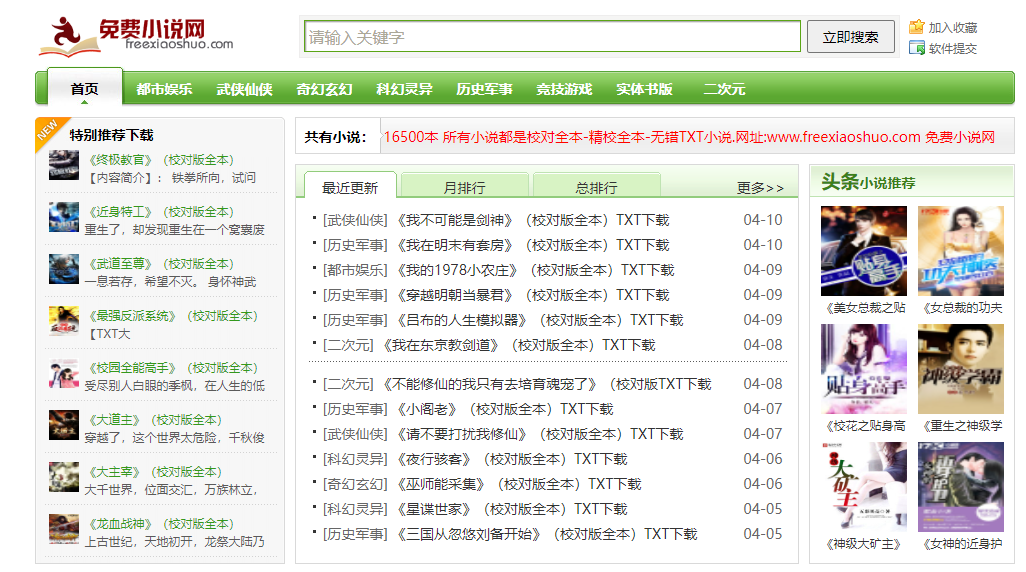This screenshot has width=1026, height=572.
Task: Open the 大主宰 small cover thumbnail
Action: [x=64, y=478]
